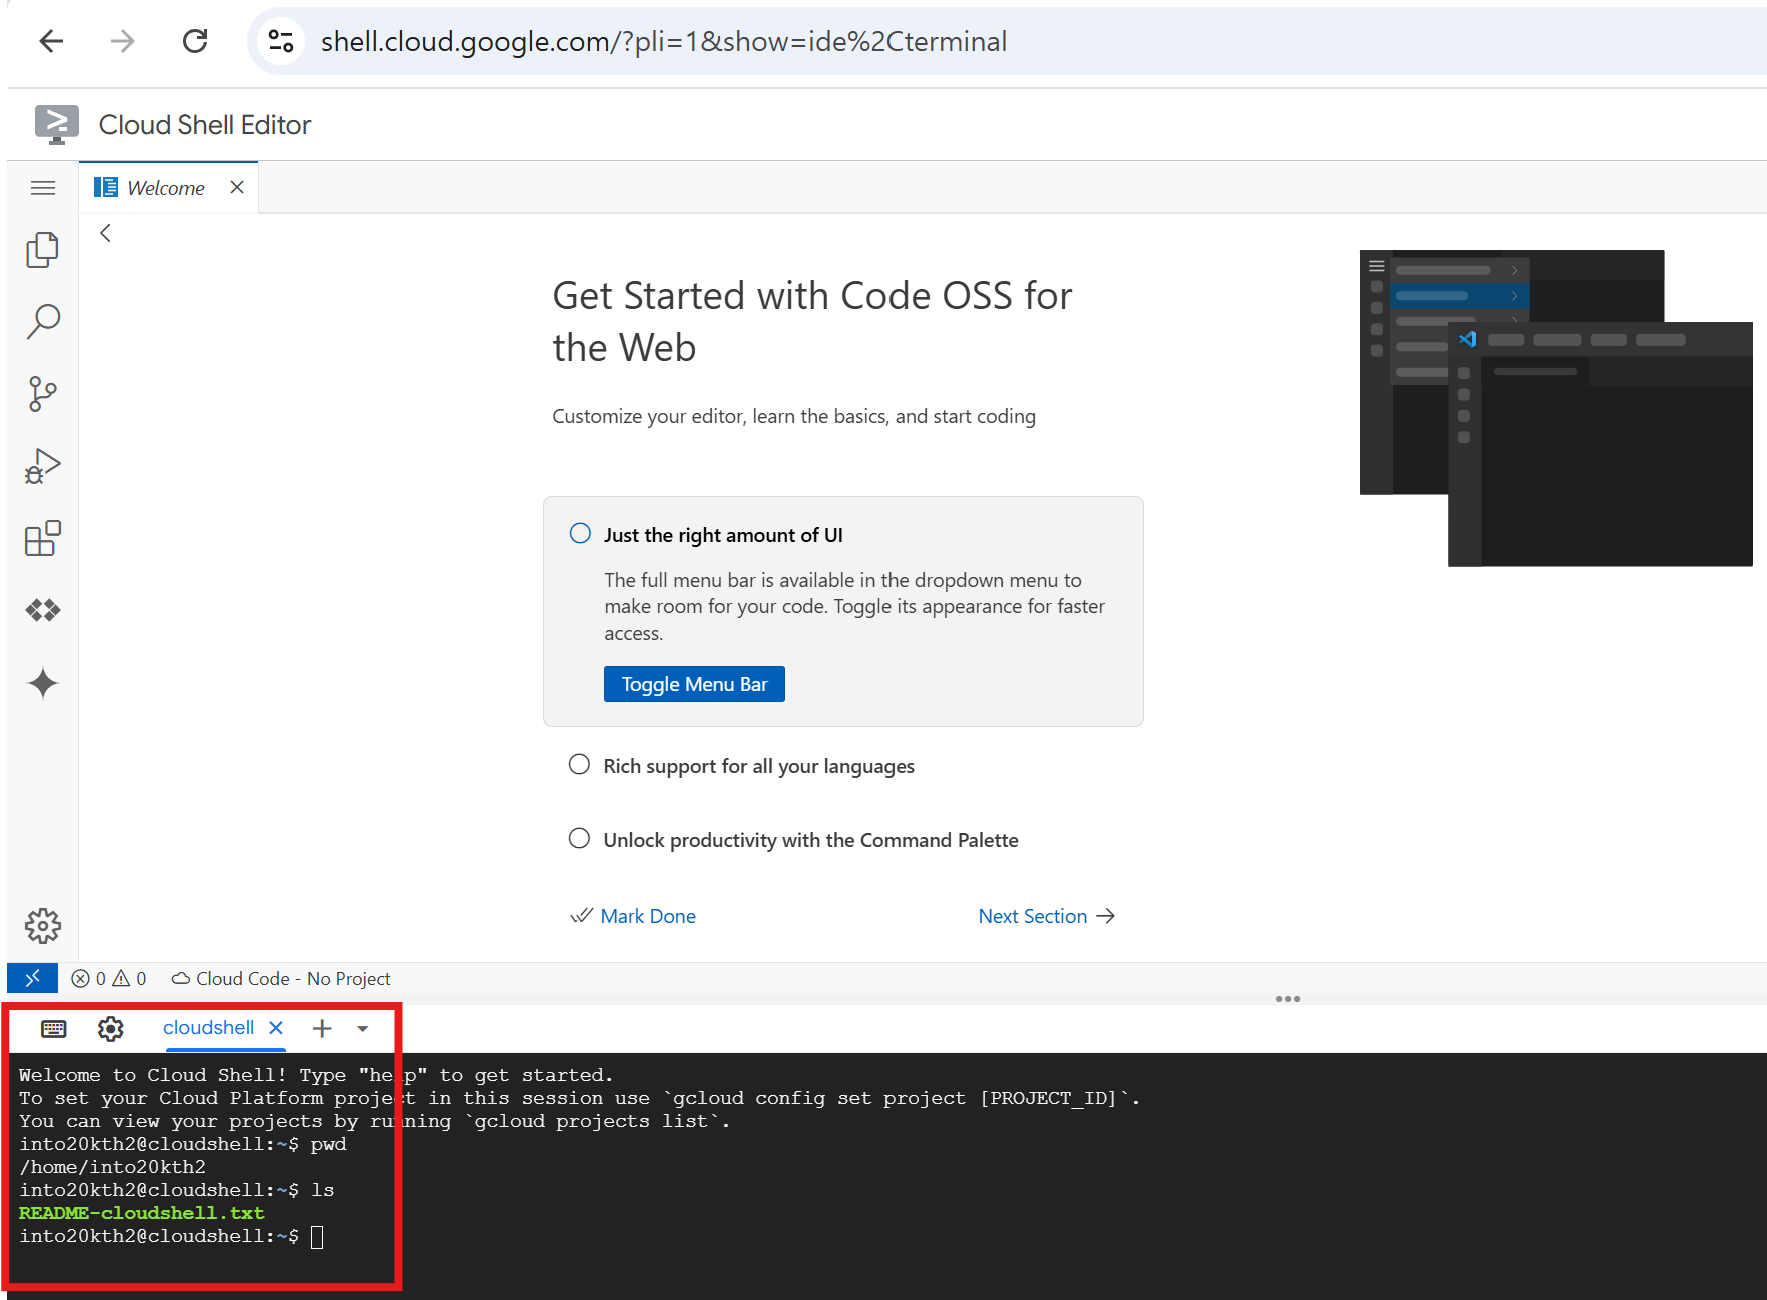
Task: Go back using the browser back arrow
Action: pos(51,41)
